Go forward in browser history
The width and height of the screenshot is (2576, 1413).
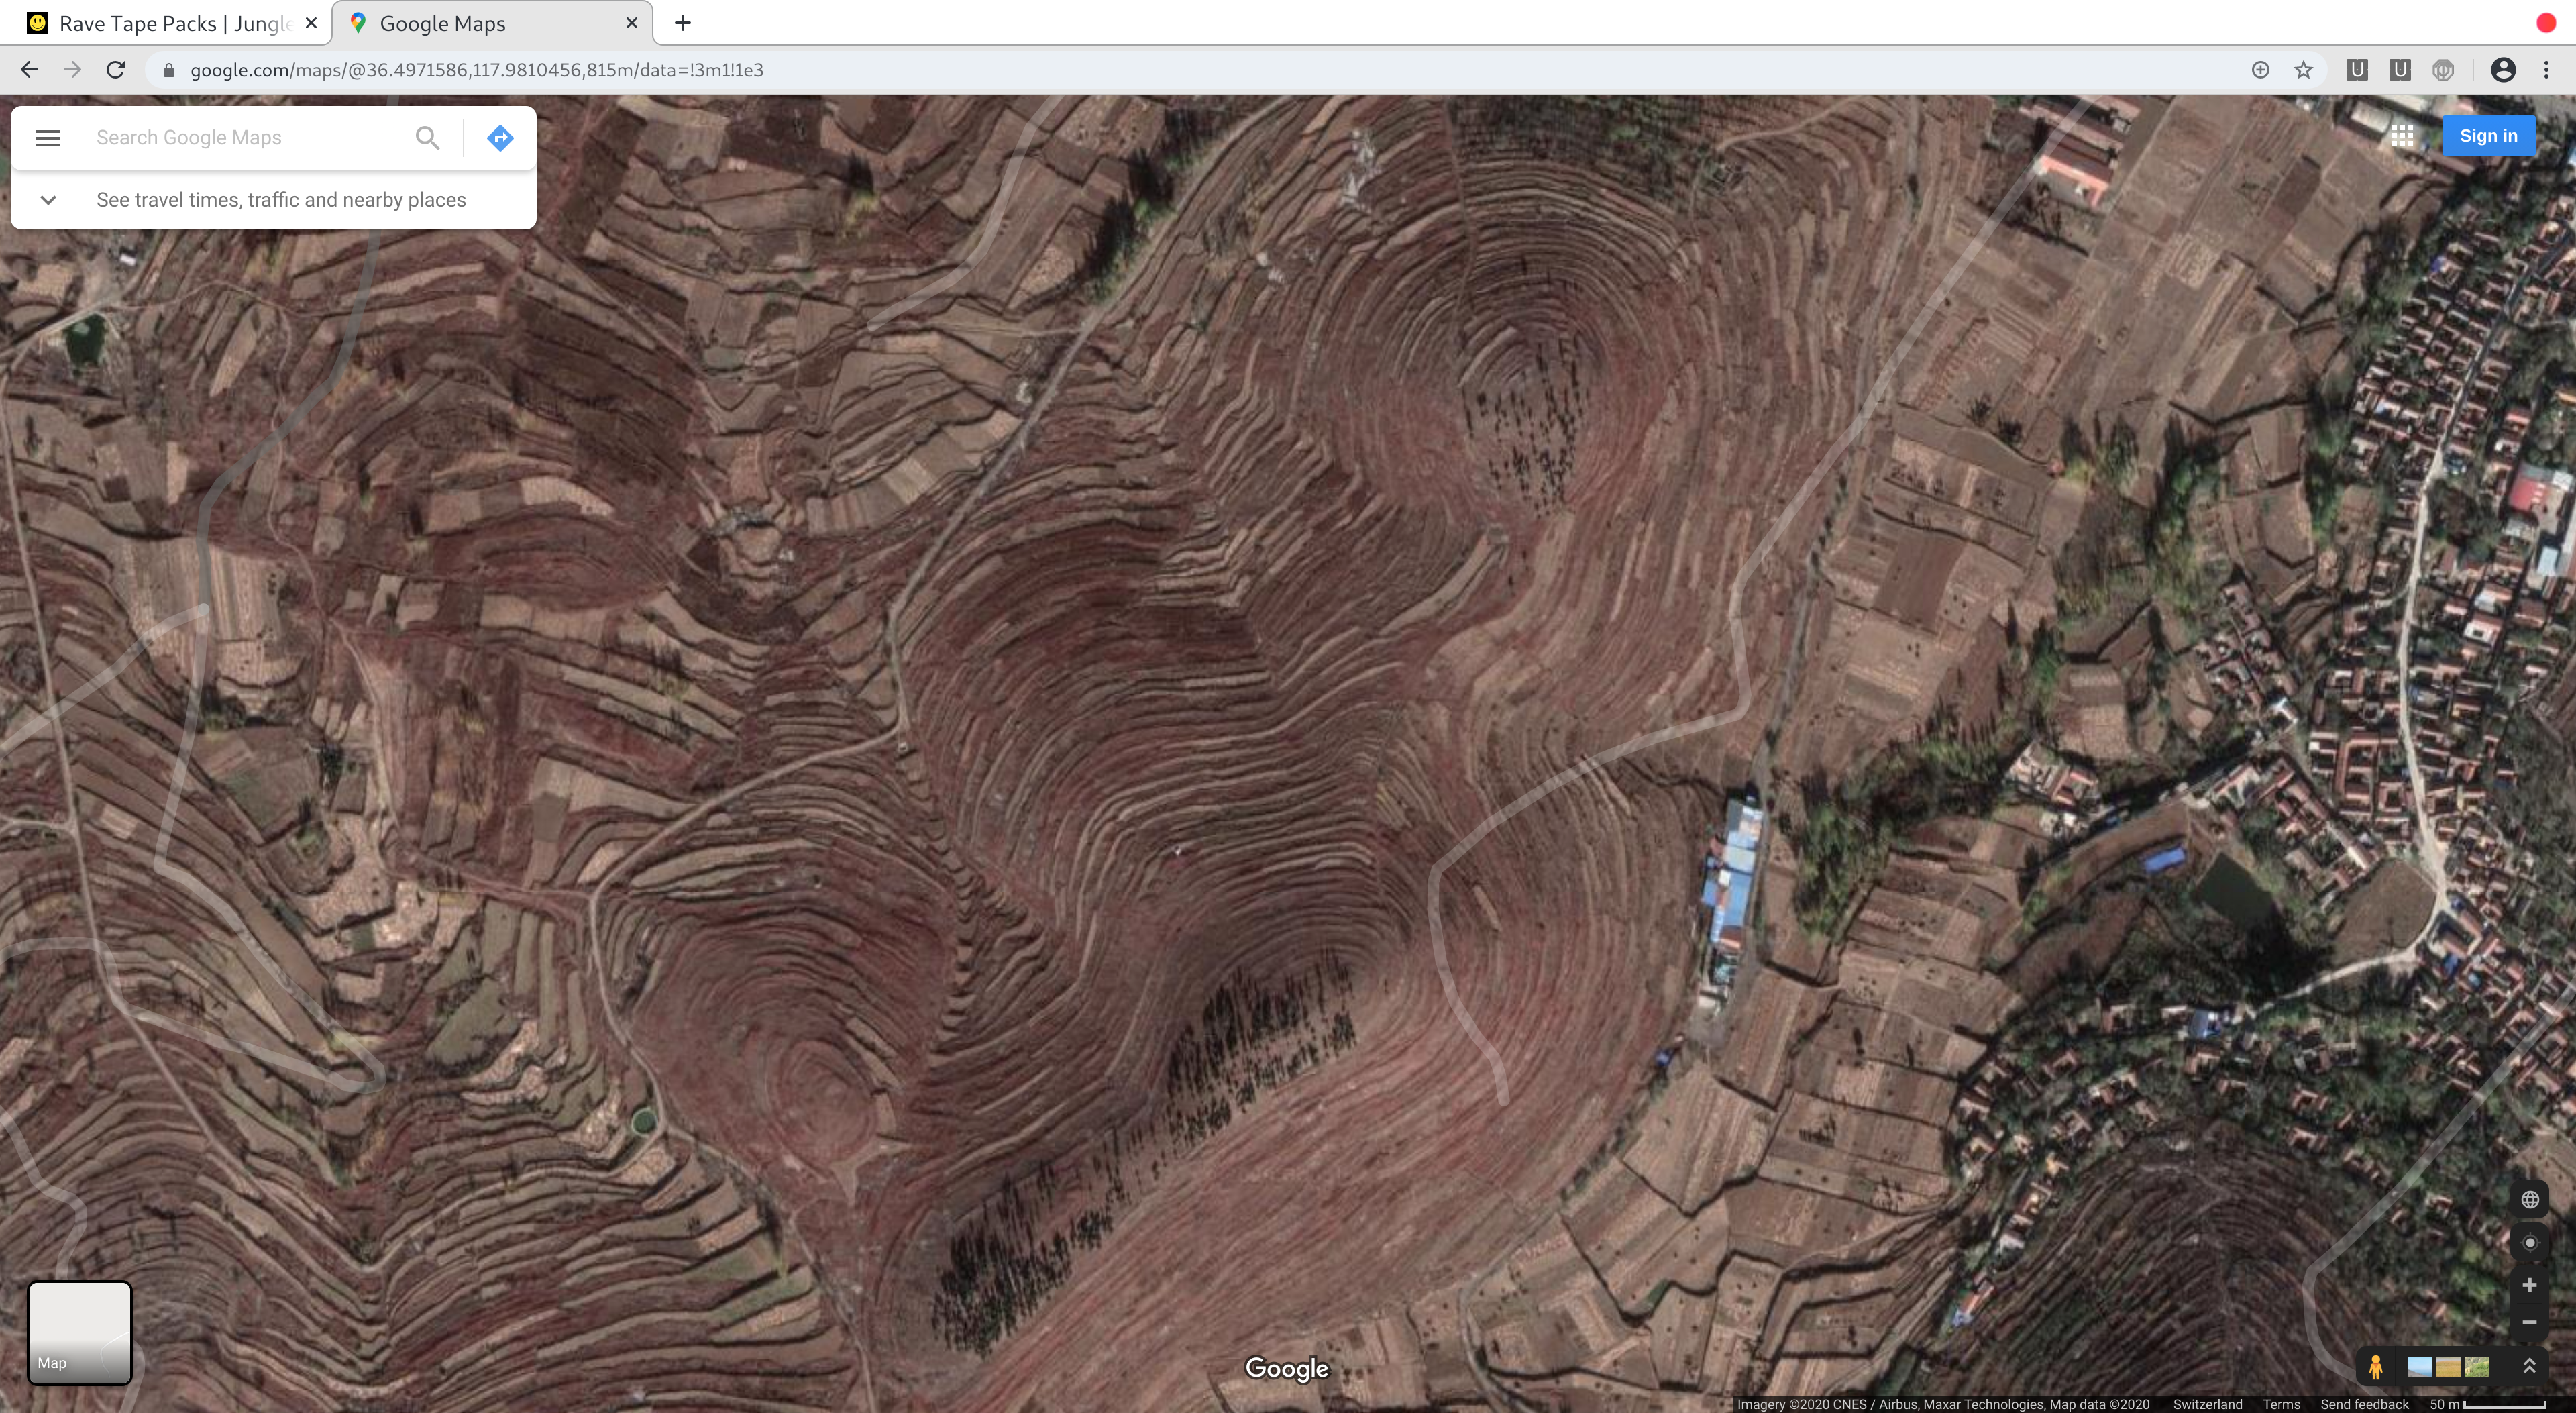click(x=72, y=70)
